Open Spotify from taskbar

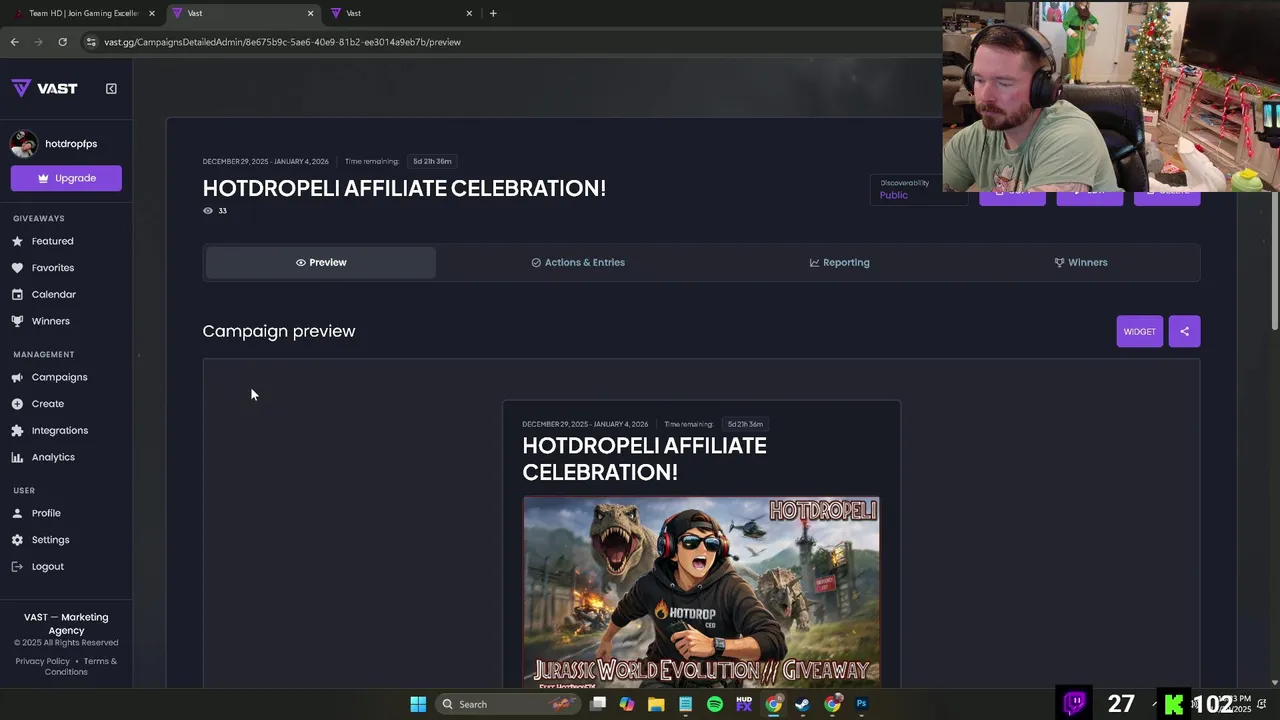coord(715,704)
